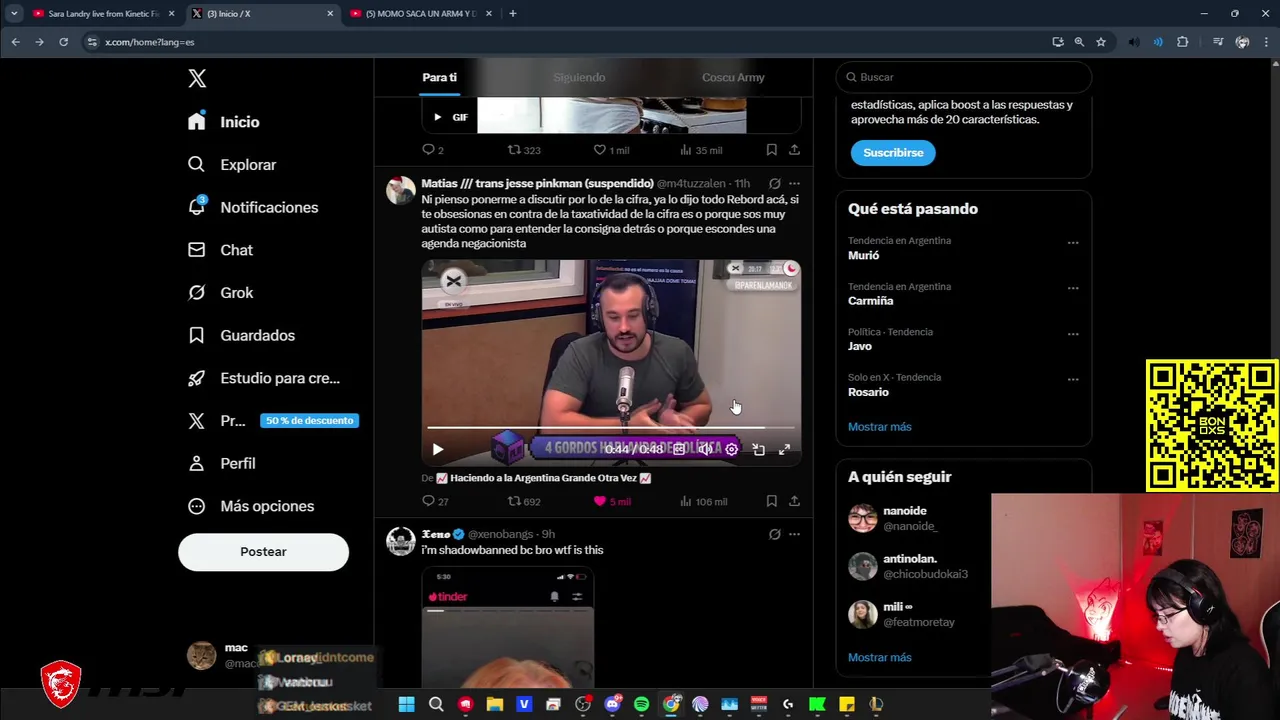The image size is (1280, 720).
Task: Play the video in Matias's post
Action: [x=437, y=450]
